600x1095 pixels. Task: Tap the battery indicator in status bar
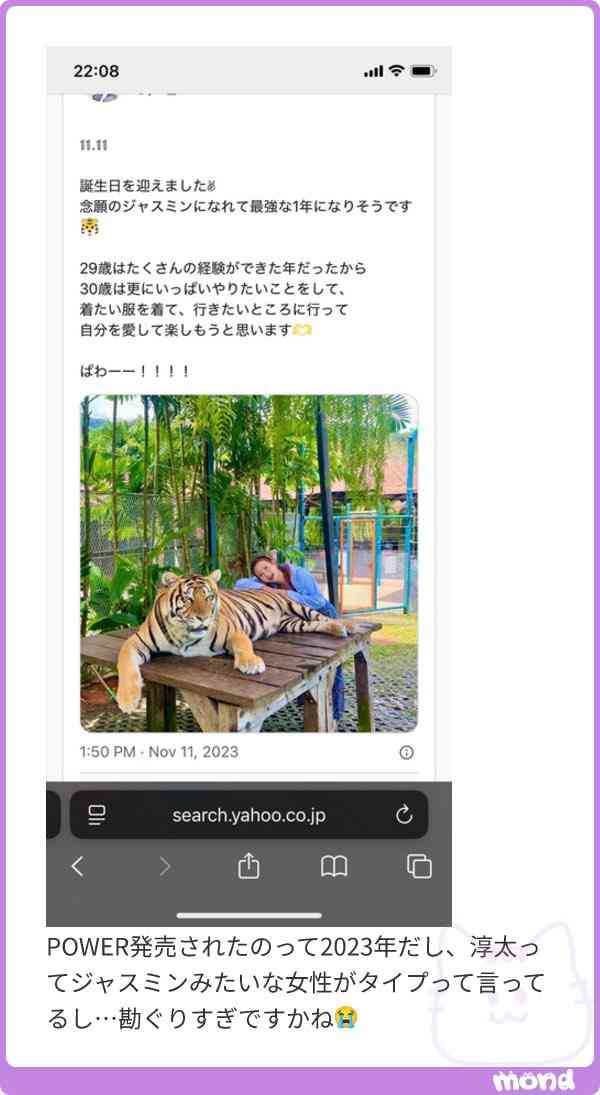[423, 71]
